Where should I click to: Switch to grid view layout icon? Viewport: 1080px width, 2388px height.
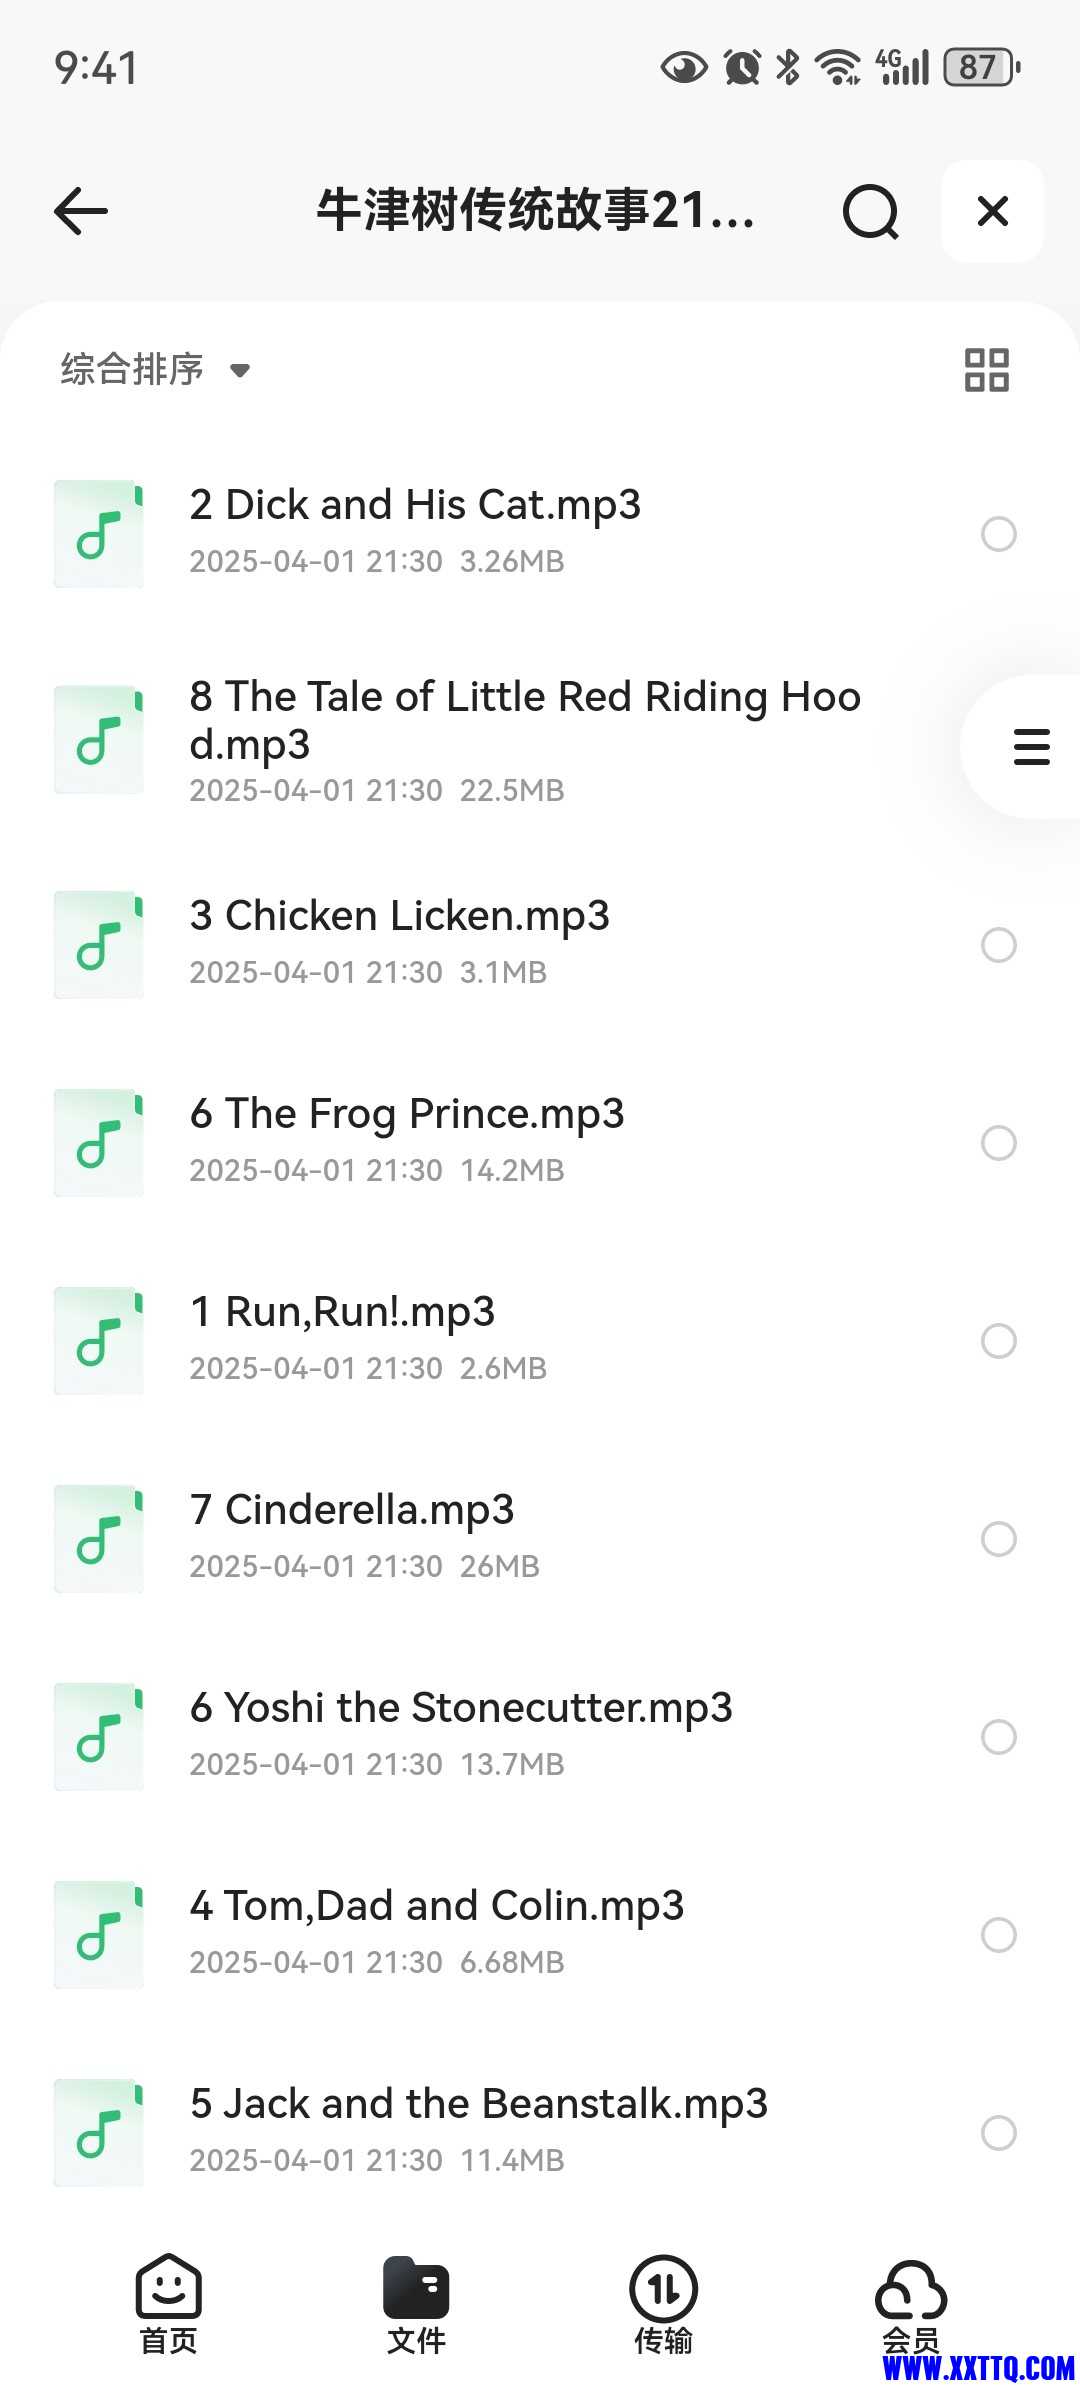pos(986,369)
